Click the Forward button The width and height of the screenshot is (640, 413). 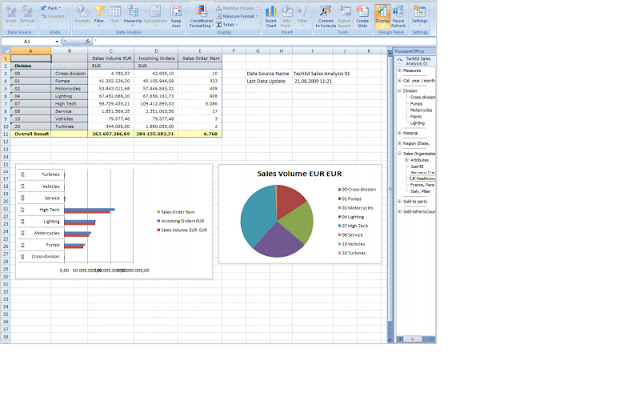point(53,16)
